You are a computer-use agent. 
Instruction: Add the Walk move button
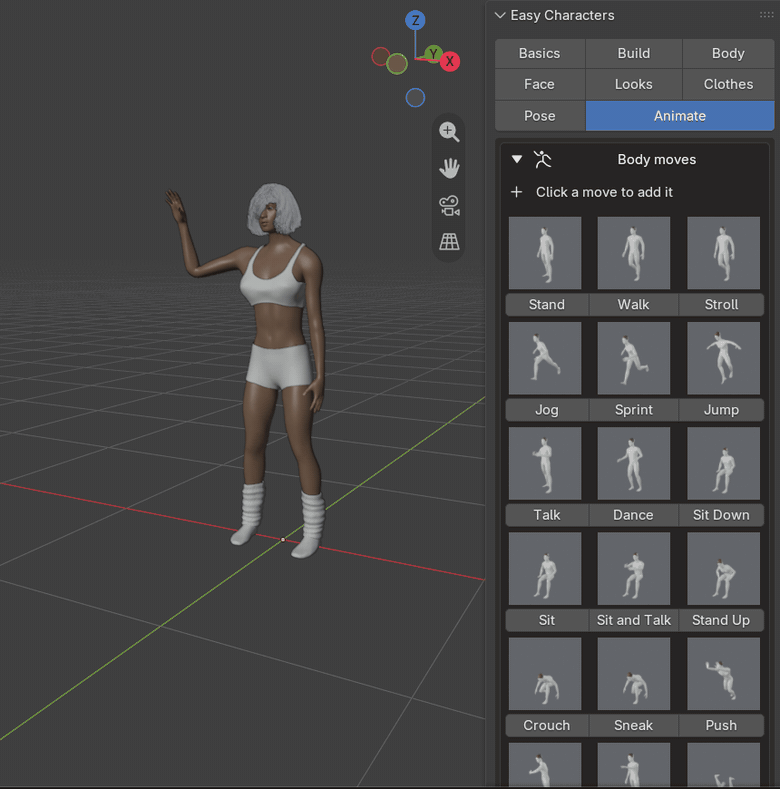tap(633, 304)
